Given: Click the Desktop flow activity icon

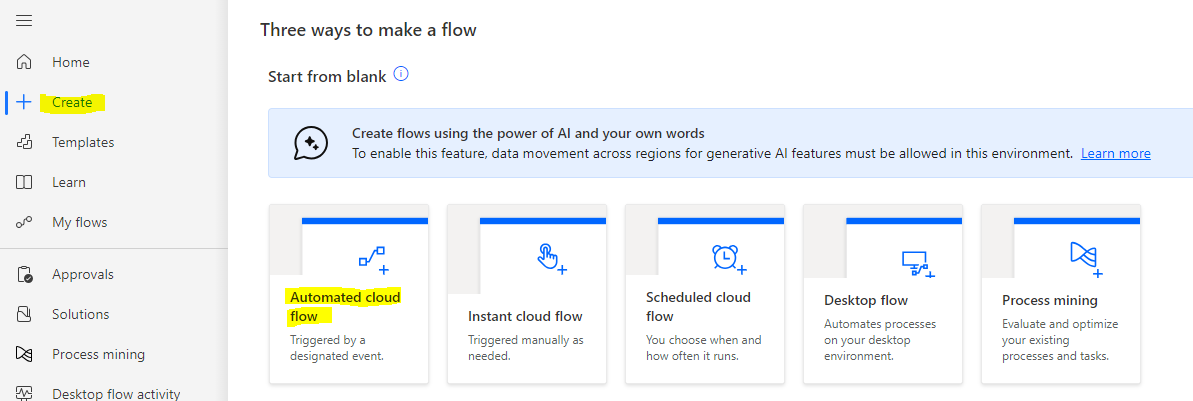Looking at the screenshot, I should coord(24,393).
